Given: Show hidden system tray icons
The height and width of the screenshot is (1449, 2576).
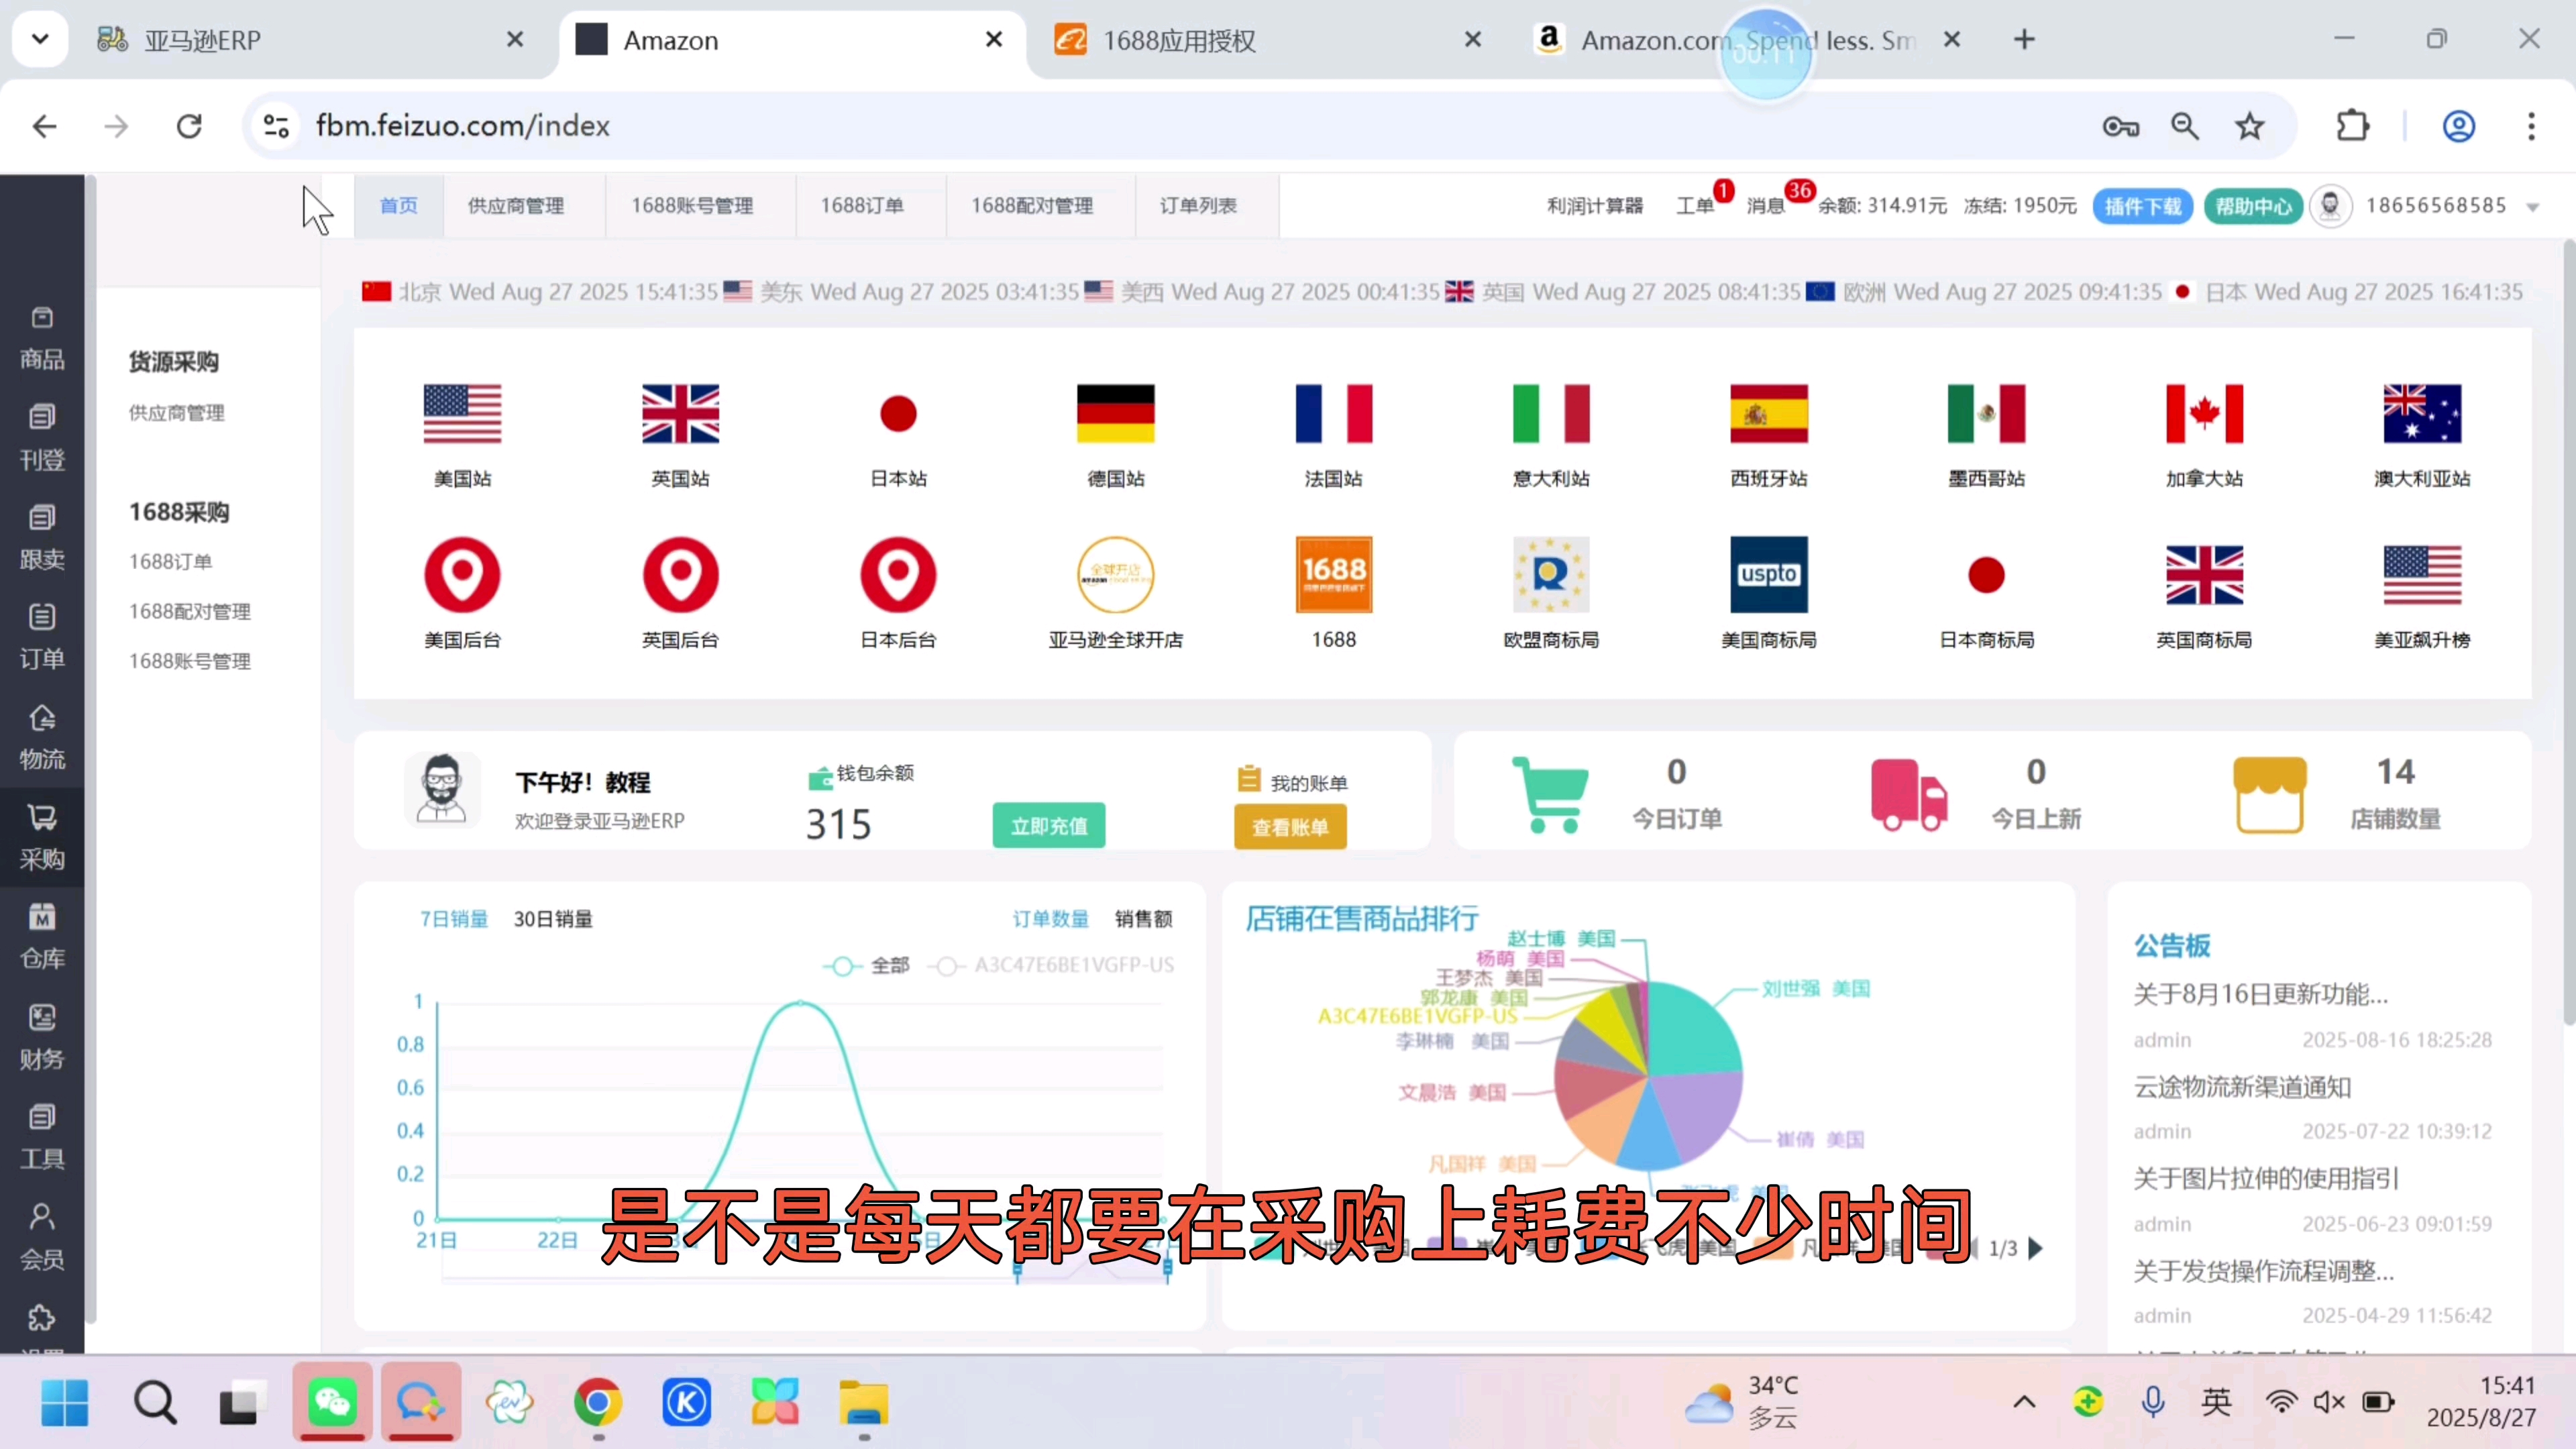Looking at the screenshot, I should tap(2024, 1402).
